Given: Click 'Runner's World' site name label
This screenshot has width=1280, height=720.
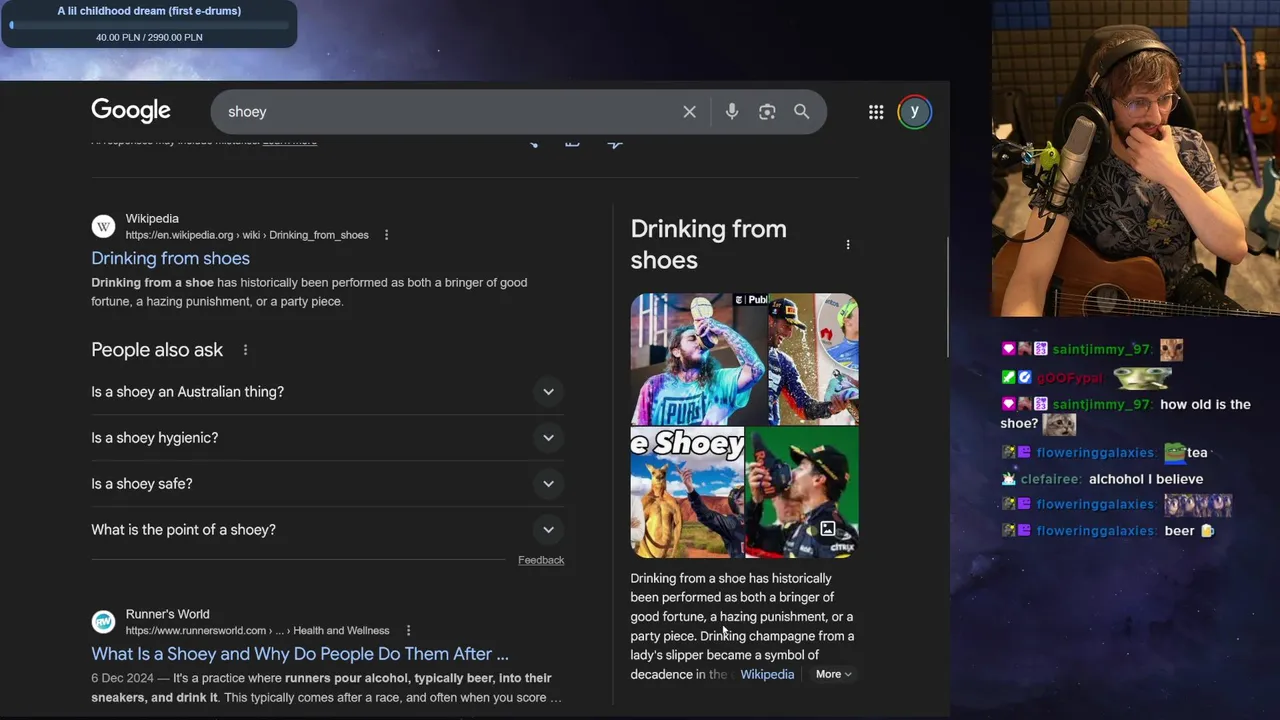Looking at the screenshot, I should click(167, 615).
